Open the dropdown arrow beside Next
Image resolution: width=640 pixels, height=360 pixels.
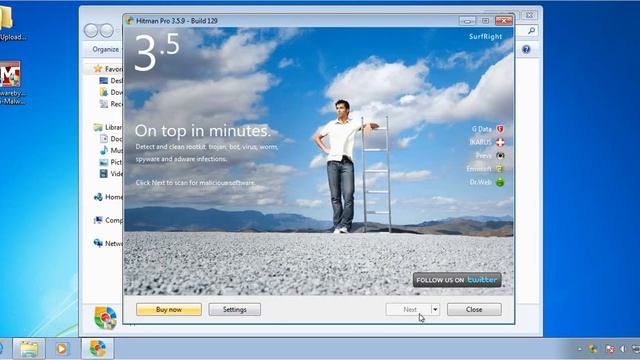[x=435, y=309]
